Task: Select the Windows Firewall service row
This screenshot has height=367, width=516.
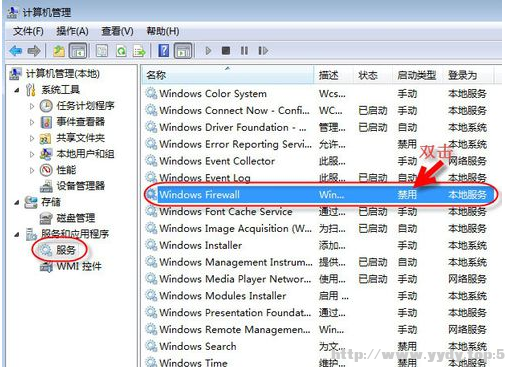Action: (x=319, y=194)
